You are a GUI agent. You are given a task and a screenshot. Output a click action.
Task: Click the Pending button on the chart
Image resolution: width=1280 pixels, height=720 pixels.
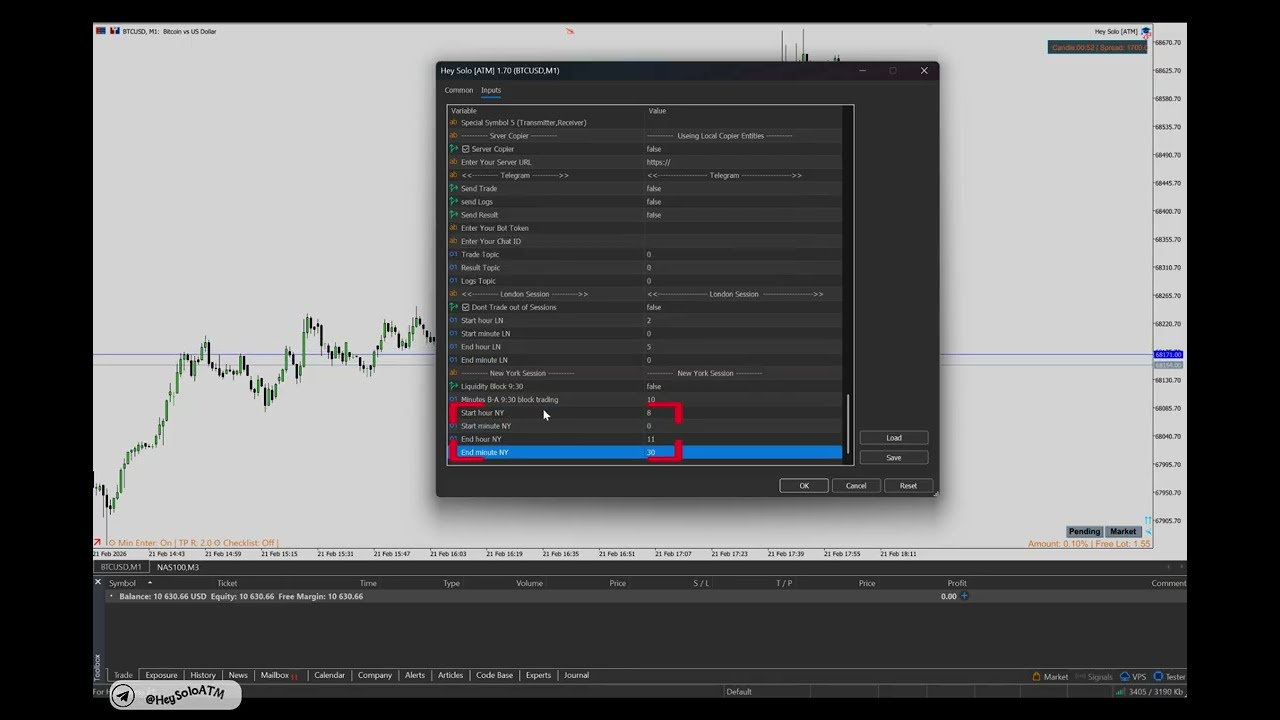tap(1084, 532)
